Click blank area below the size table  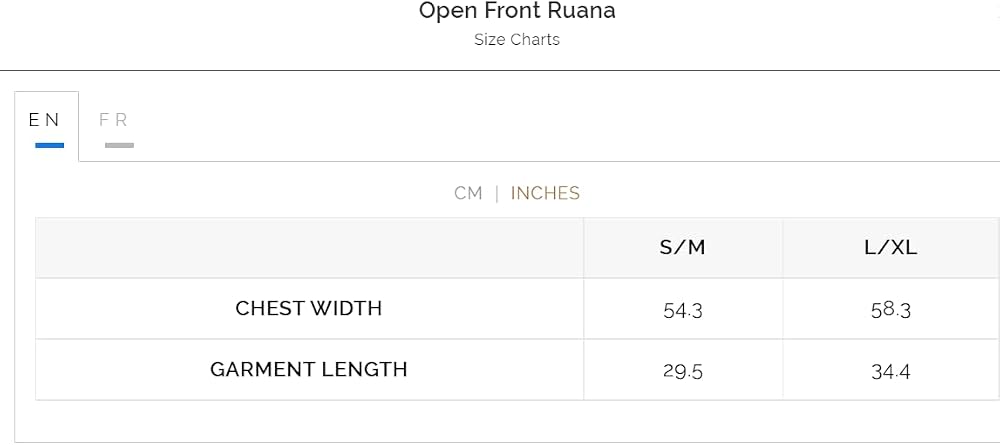click(507, 421)
